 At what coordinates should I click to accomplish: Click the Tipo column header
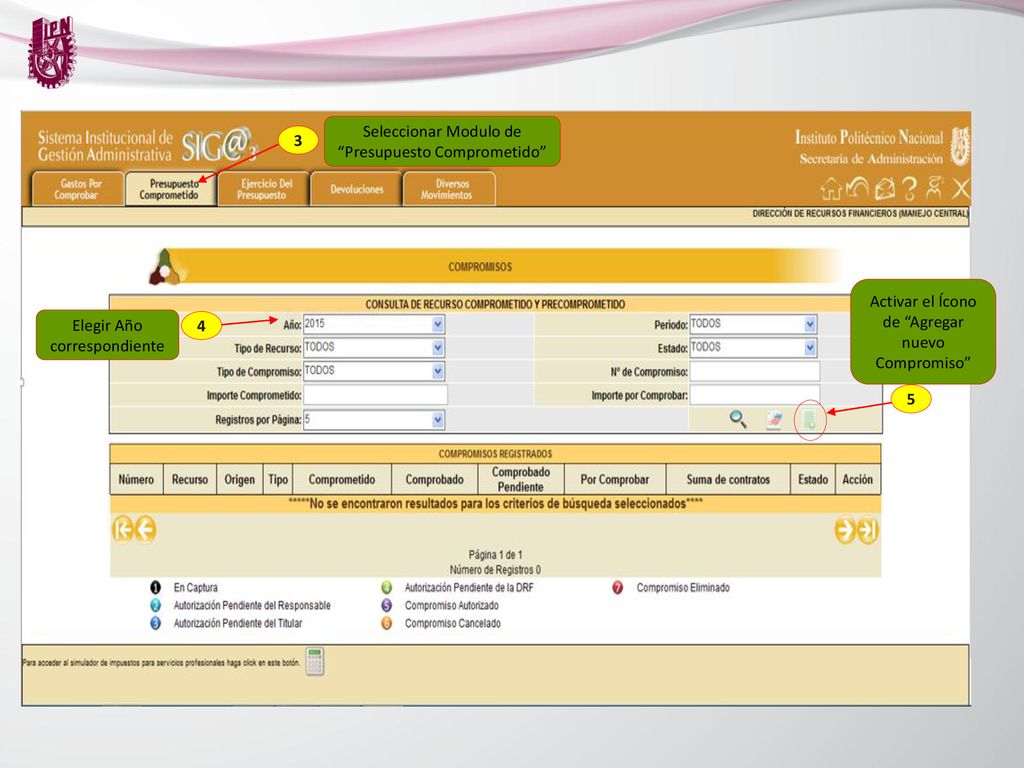point(278,479)
